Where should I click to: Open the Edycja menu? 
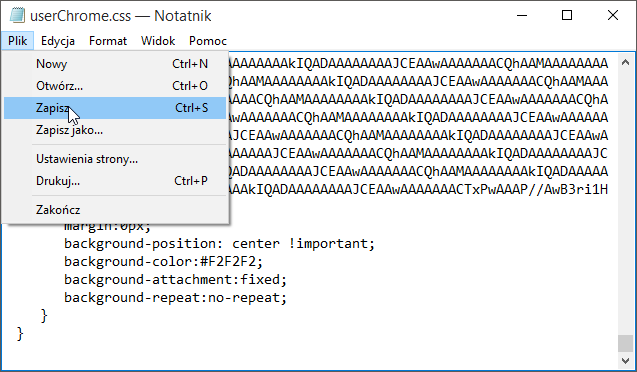tap(58, 41)
